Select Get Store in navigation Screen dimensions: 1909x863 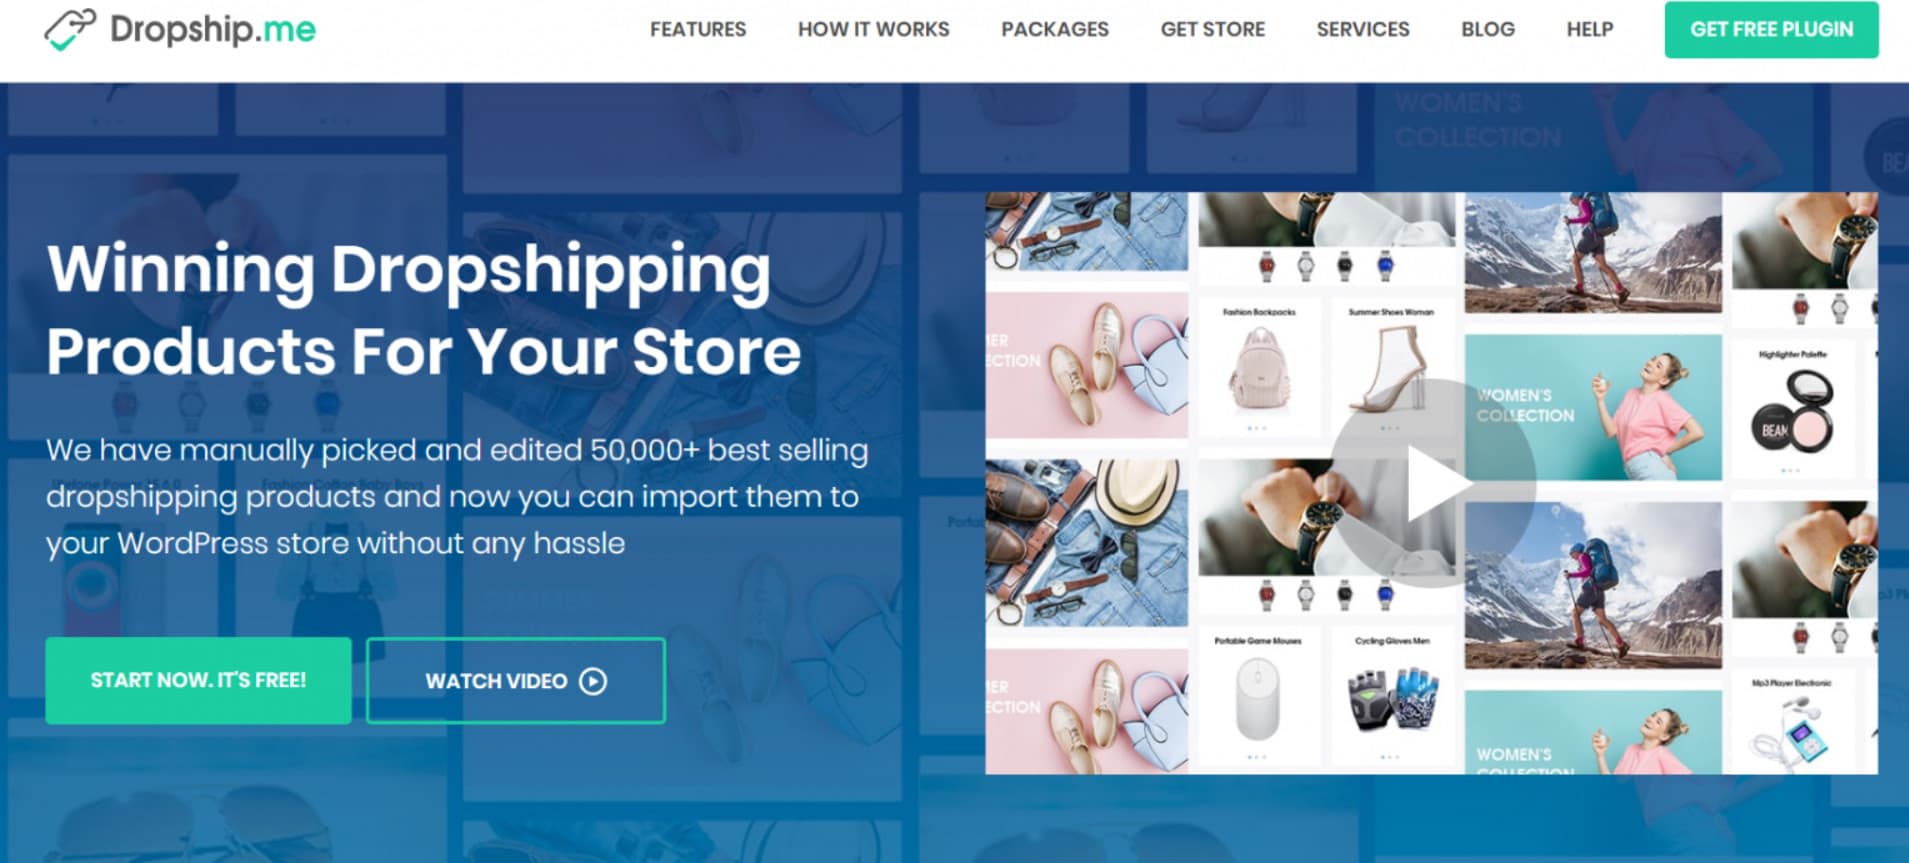(x=1212, y=30)
